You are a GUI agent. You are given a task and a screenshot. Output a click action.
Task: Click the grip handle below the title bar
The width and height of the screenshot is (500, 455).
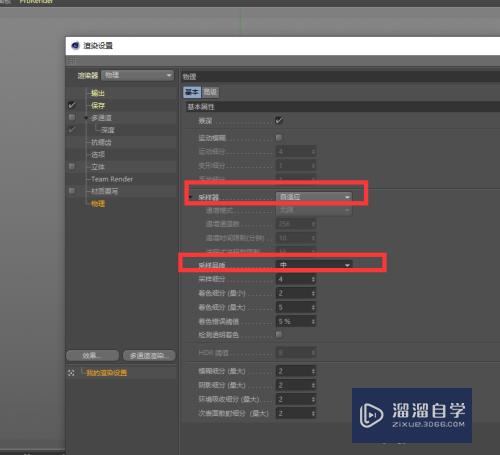click(72, 61)
